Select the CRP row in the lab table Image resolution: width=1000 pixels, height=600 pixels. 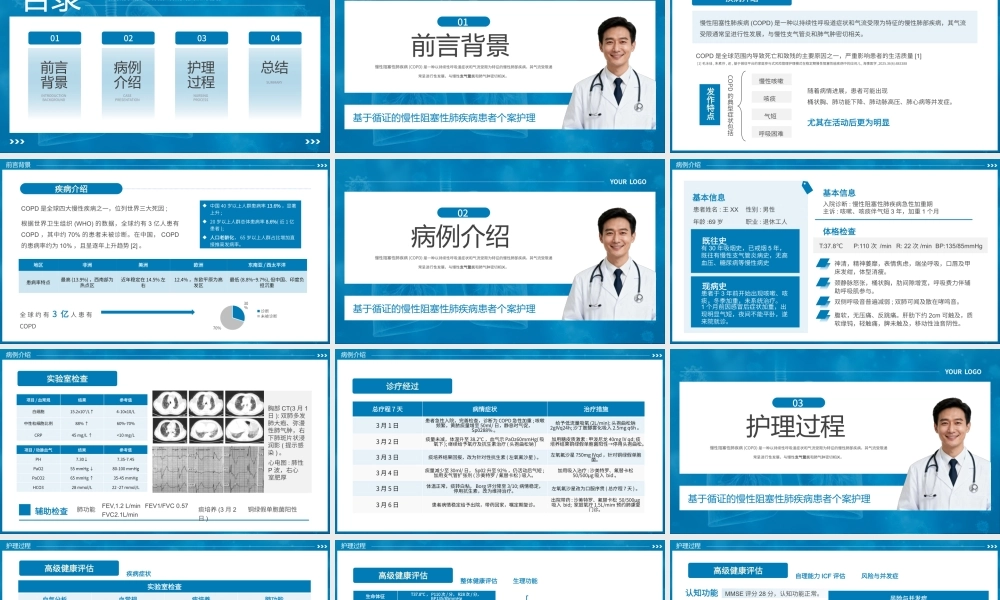[x=82, y=435]
